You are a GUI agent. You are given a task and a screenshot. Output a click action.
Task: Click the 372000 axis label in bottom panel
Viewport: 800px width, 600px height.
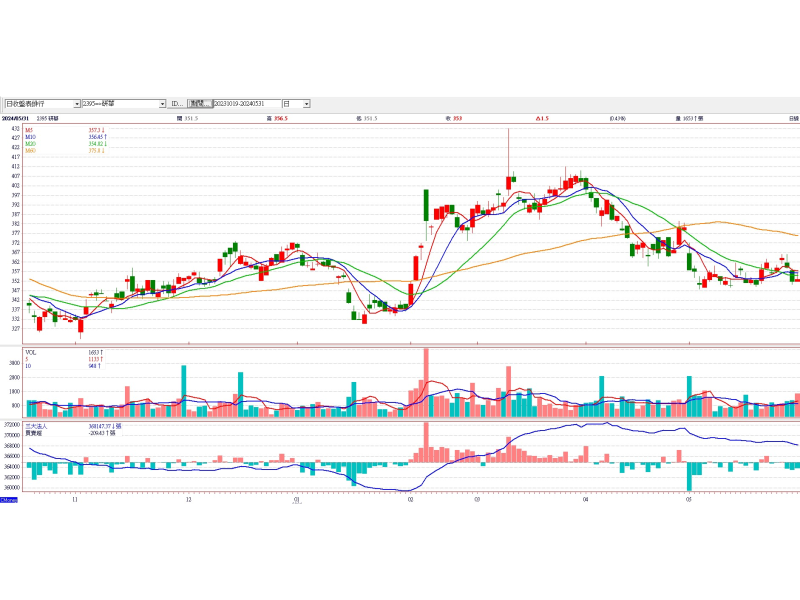coord(12,424)
